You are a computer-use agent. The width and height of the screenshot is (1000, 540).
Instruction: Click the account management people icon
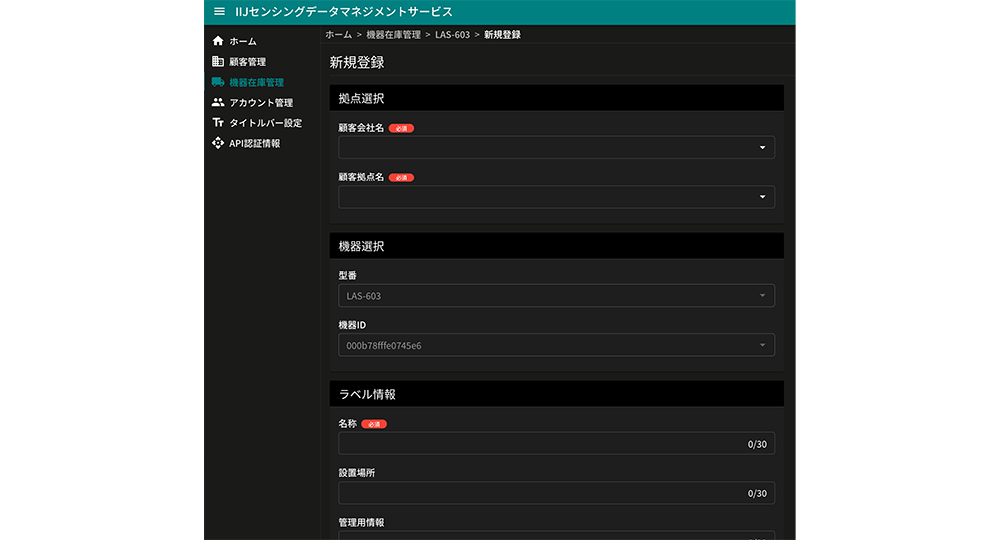point(218,102)
